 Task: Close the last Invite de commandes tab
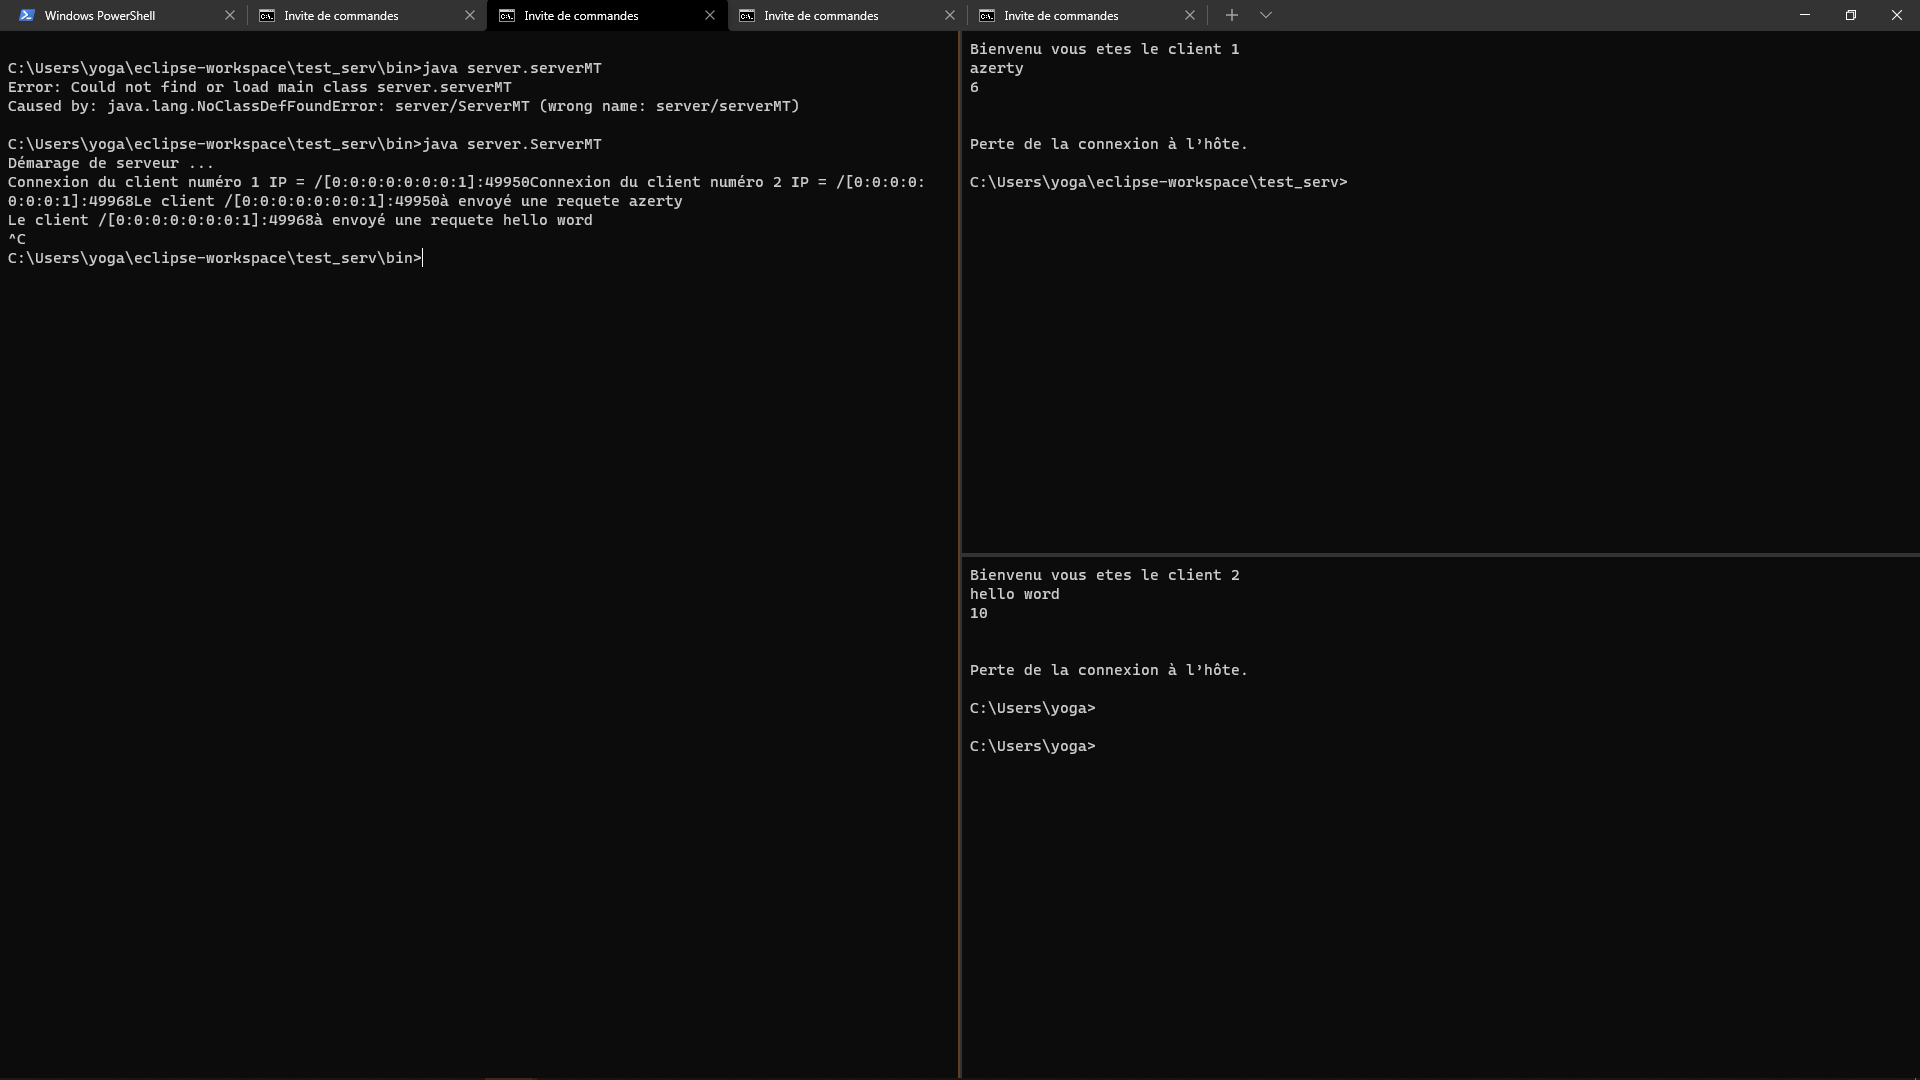[1191, 15]
